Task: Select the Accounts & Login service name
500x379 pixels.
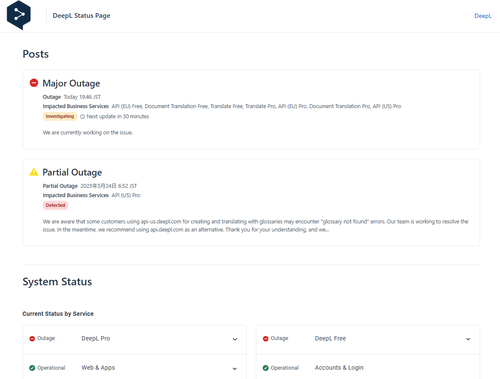Action: tap(339, 368)
